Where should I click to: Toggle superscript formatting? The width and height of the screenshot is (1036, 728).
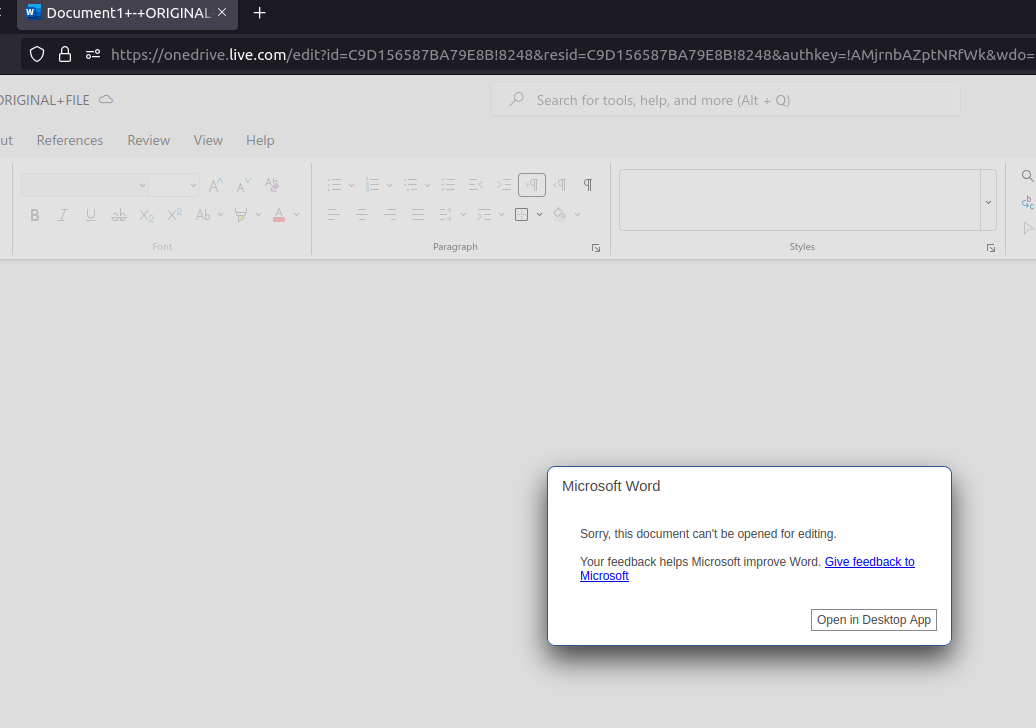(174, 215)
